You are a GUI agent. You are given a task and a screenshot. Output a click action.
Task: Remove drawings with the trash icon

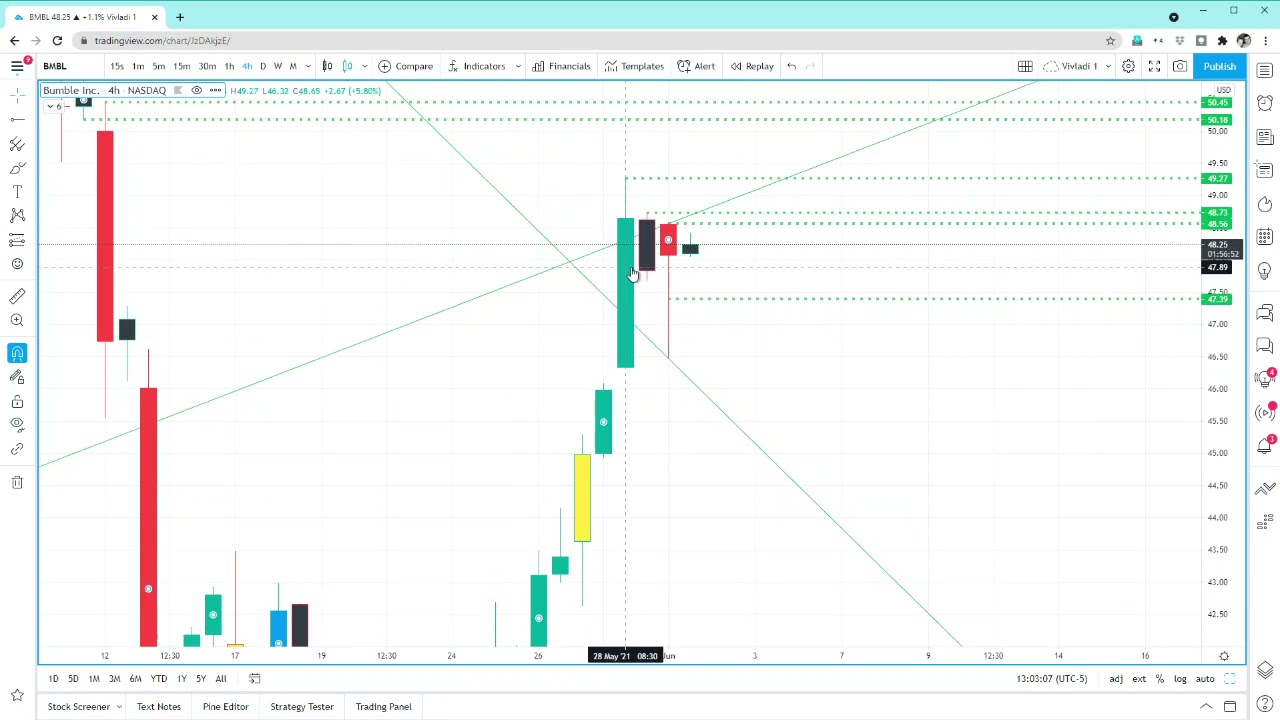(x=17, y=482)
